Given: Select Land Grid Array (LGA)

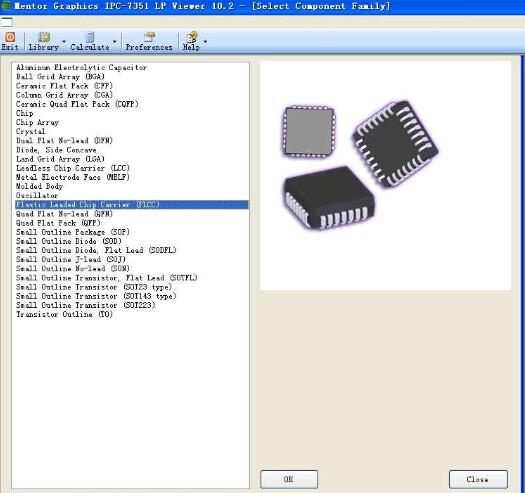Looking at the screenshot, I should click(x=60, y=159).
